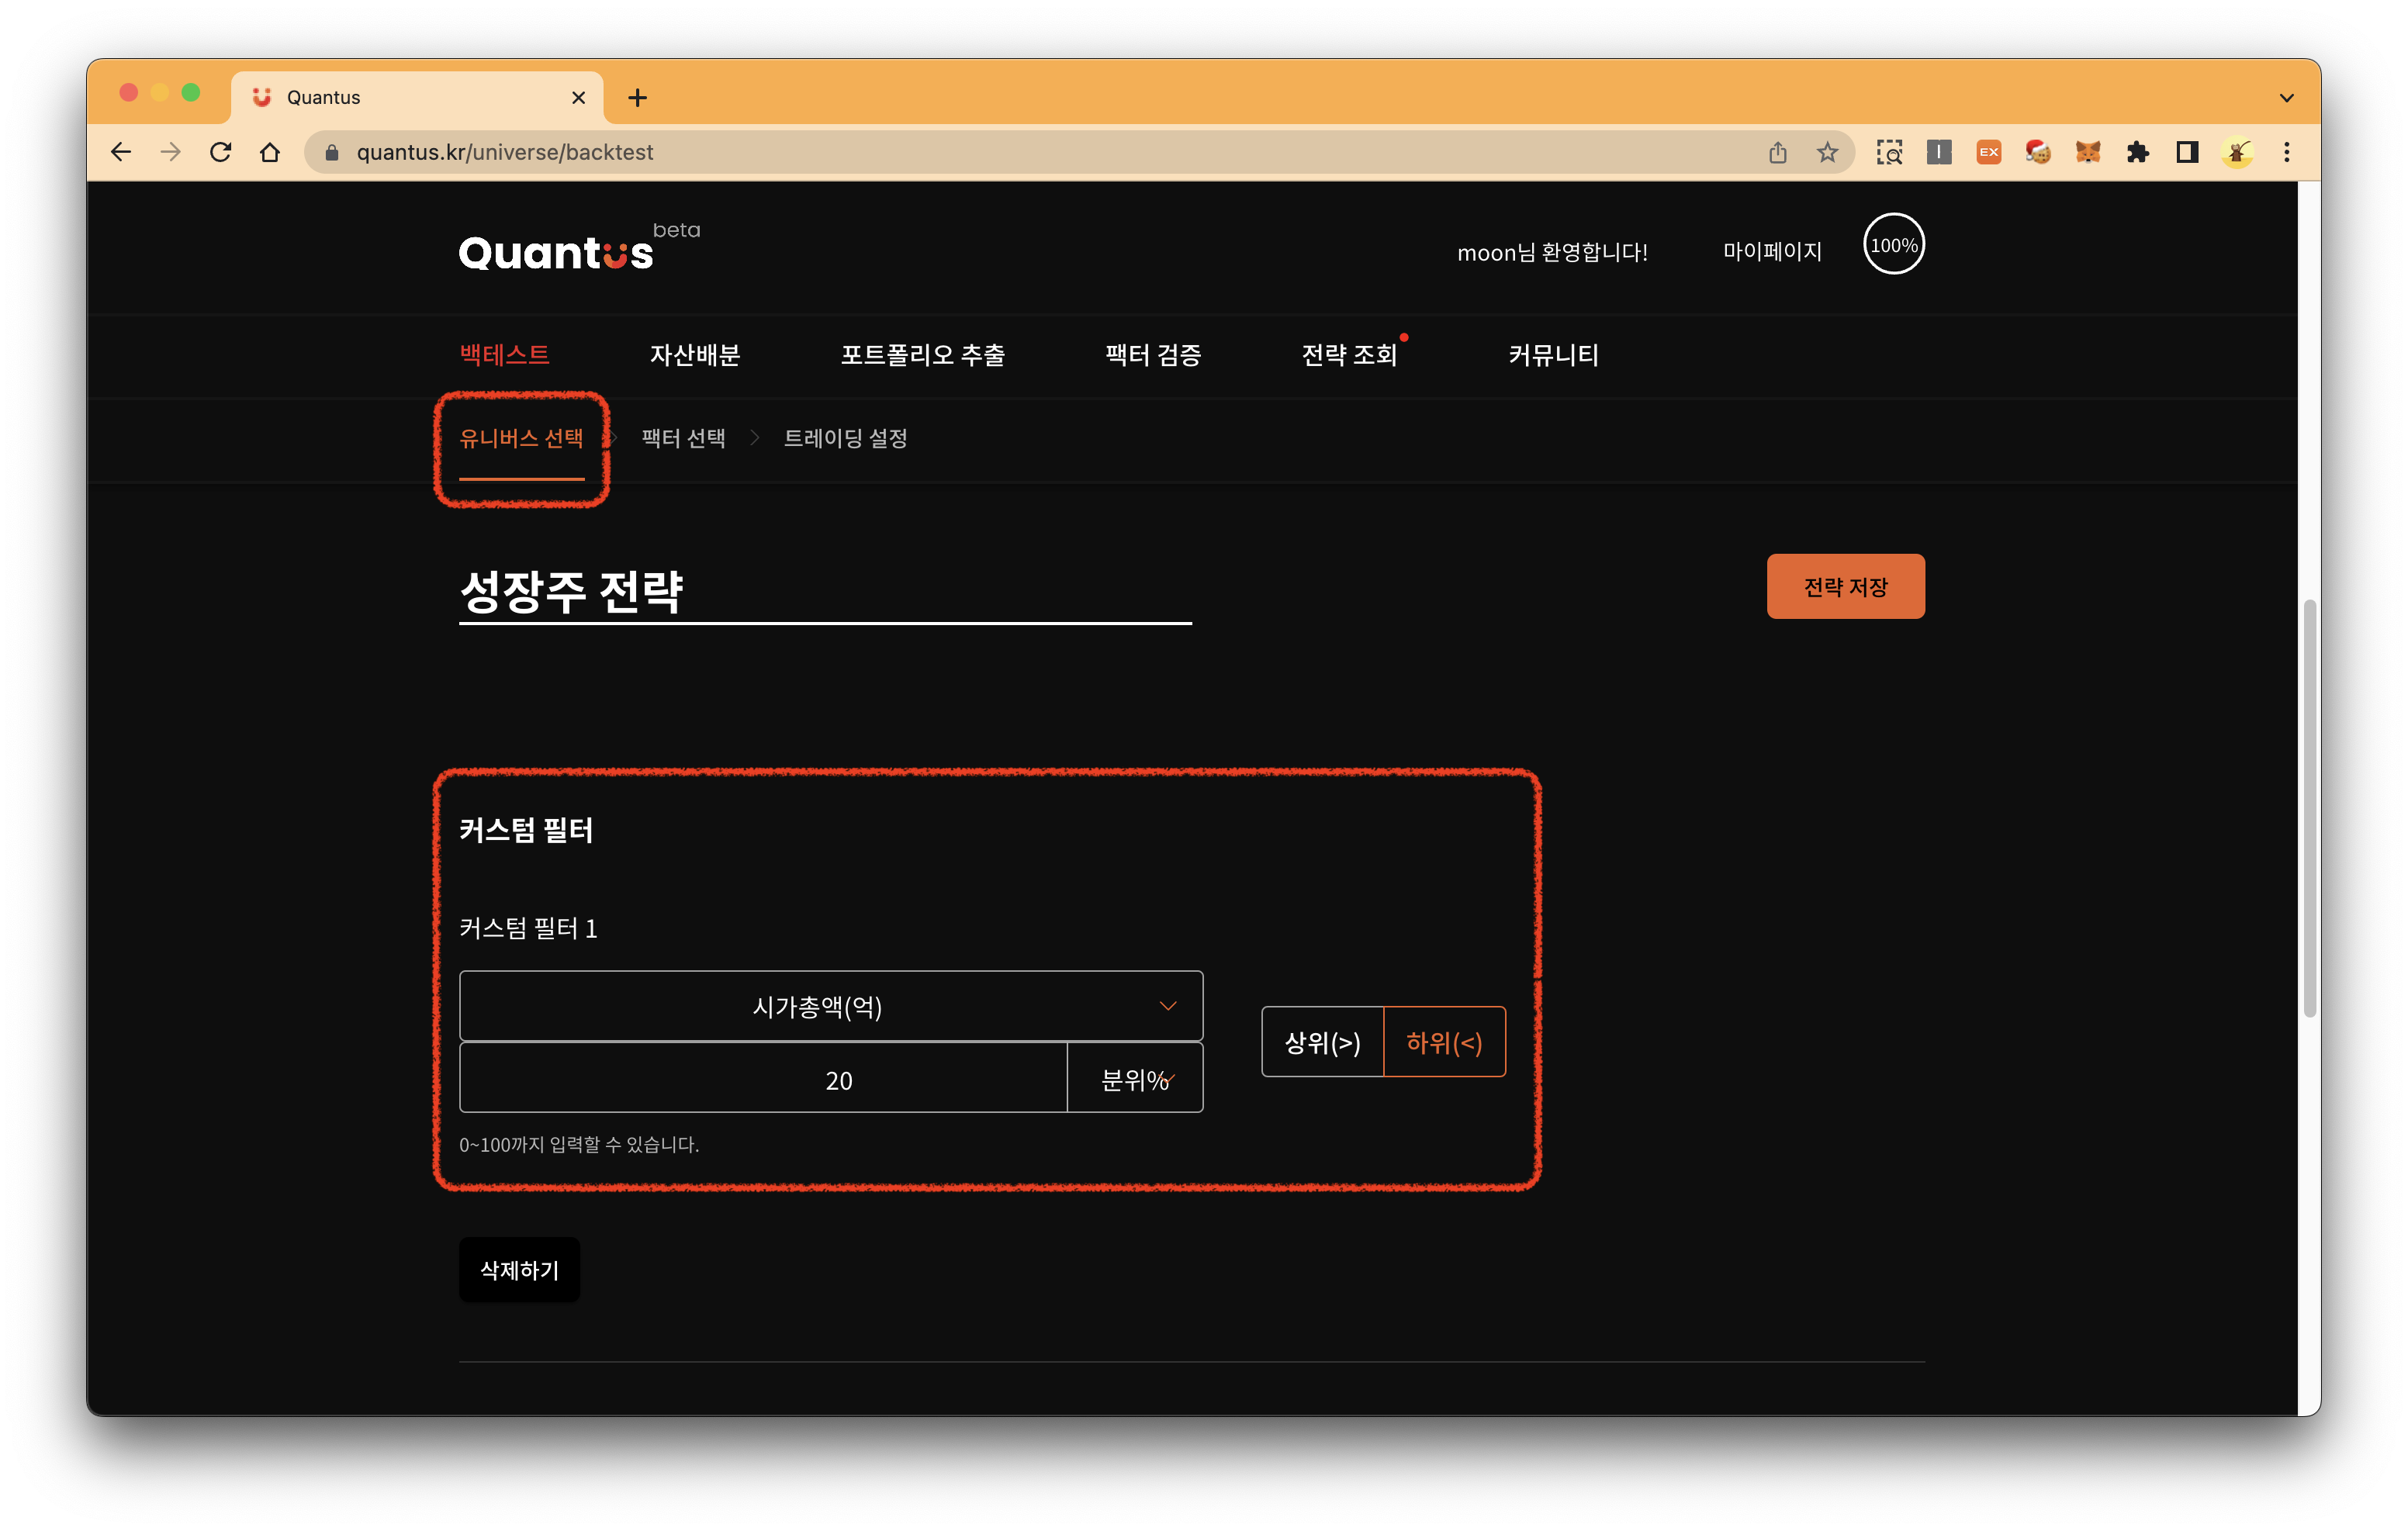Open Chrome's three-dot menu

[x=2287, y=152]
